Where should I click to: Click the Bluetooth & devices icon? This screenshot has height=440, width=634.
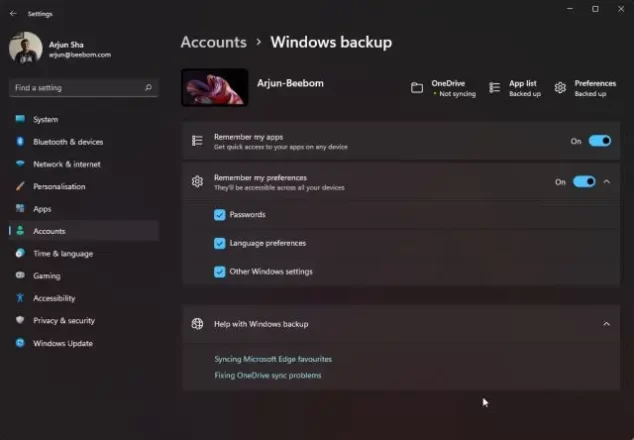(x=20, y=142)
